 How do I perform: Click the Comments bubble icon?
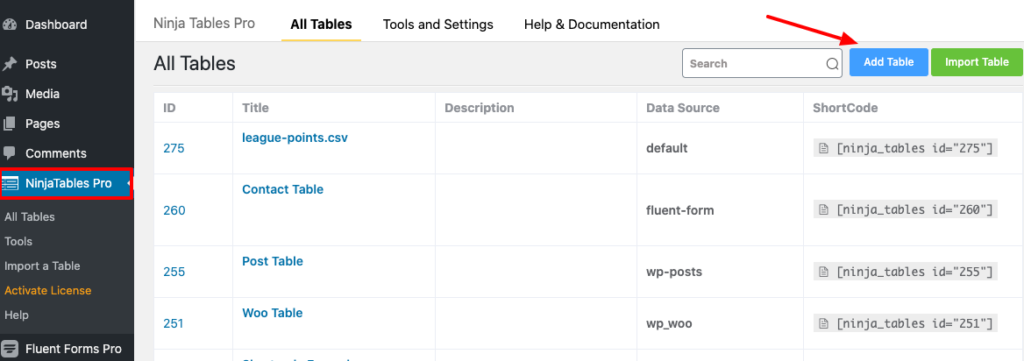pos(10,153)
